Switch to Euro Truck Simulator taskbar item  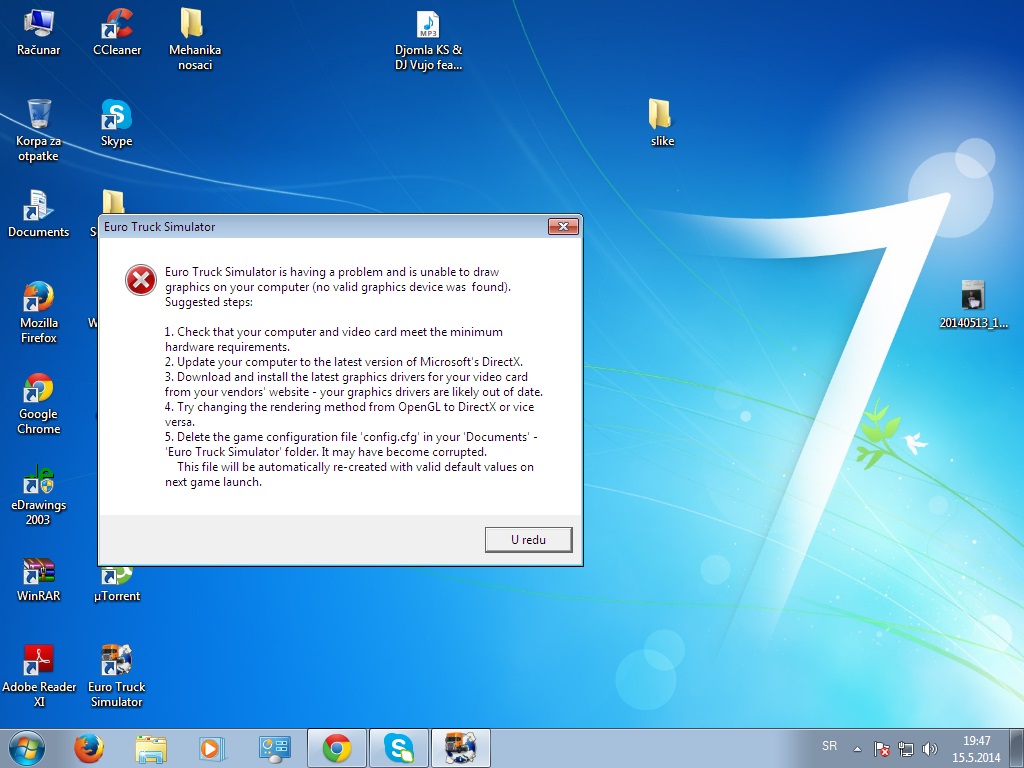[460, 748]
